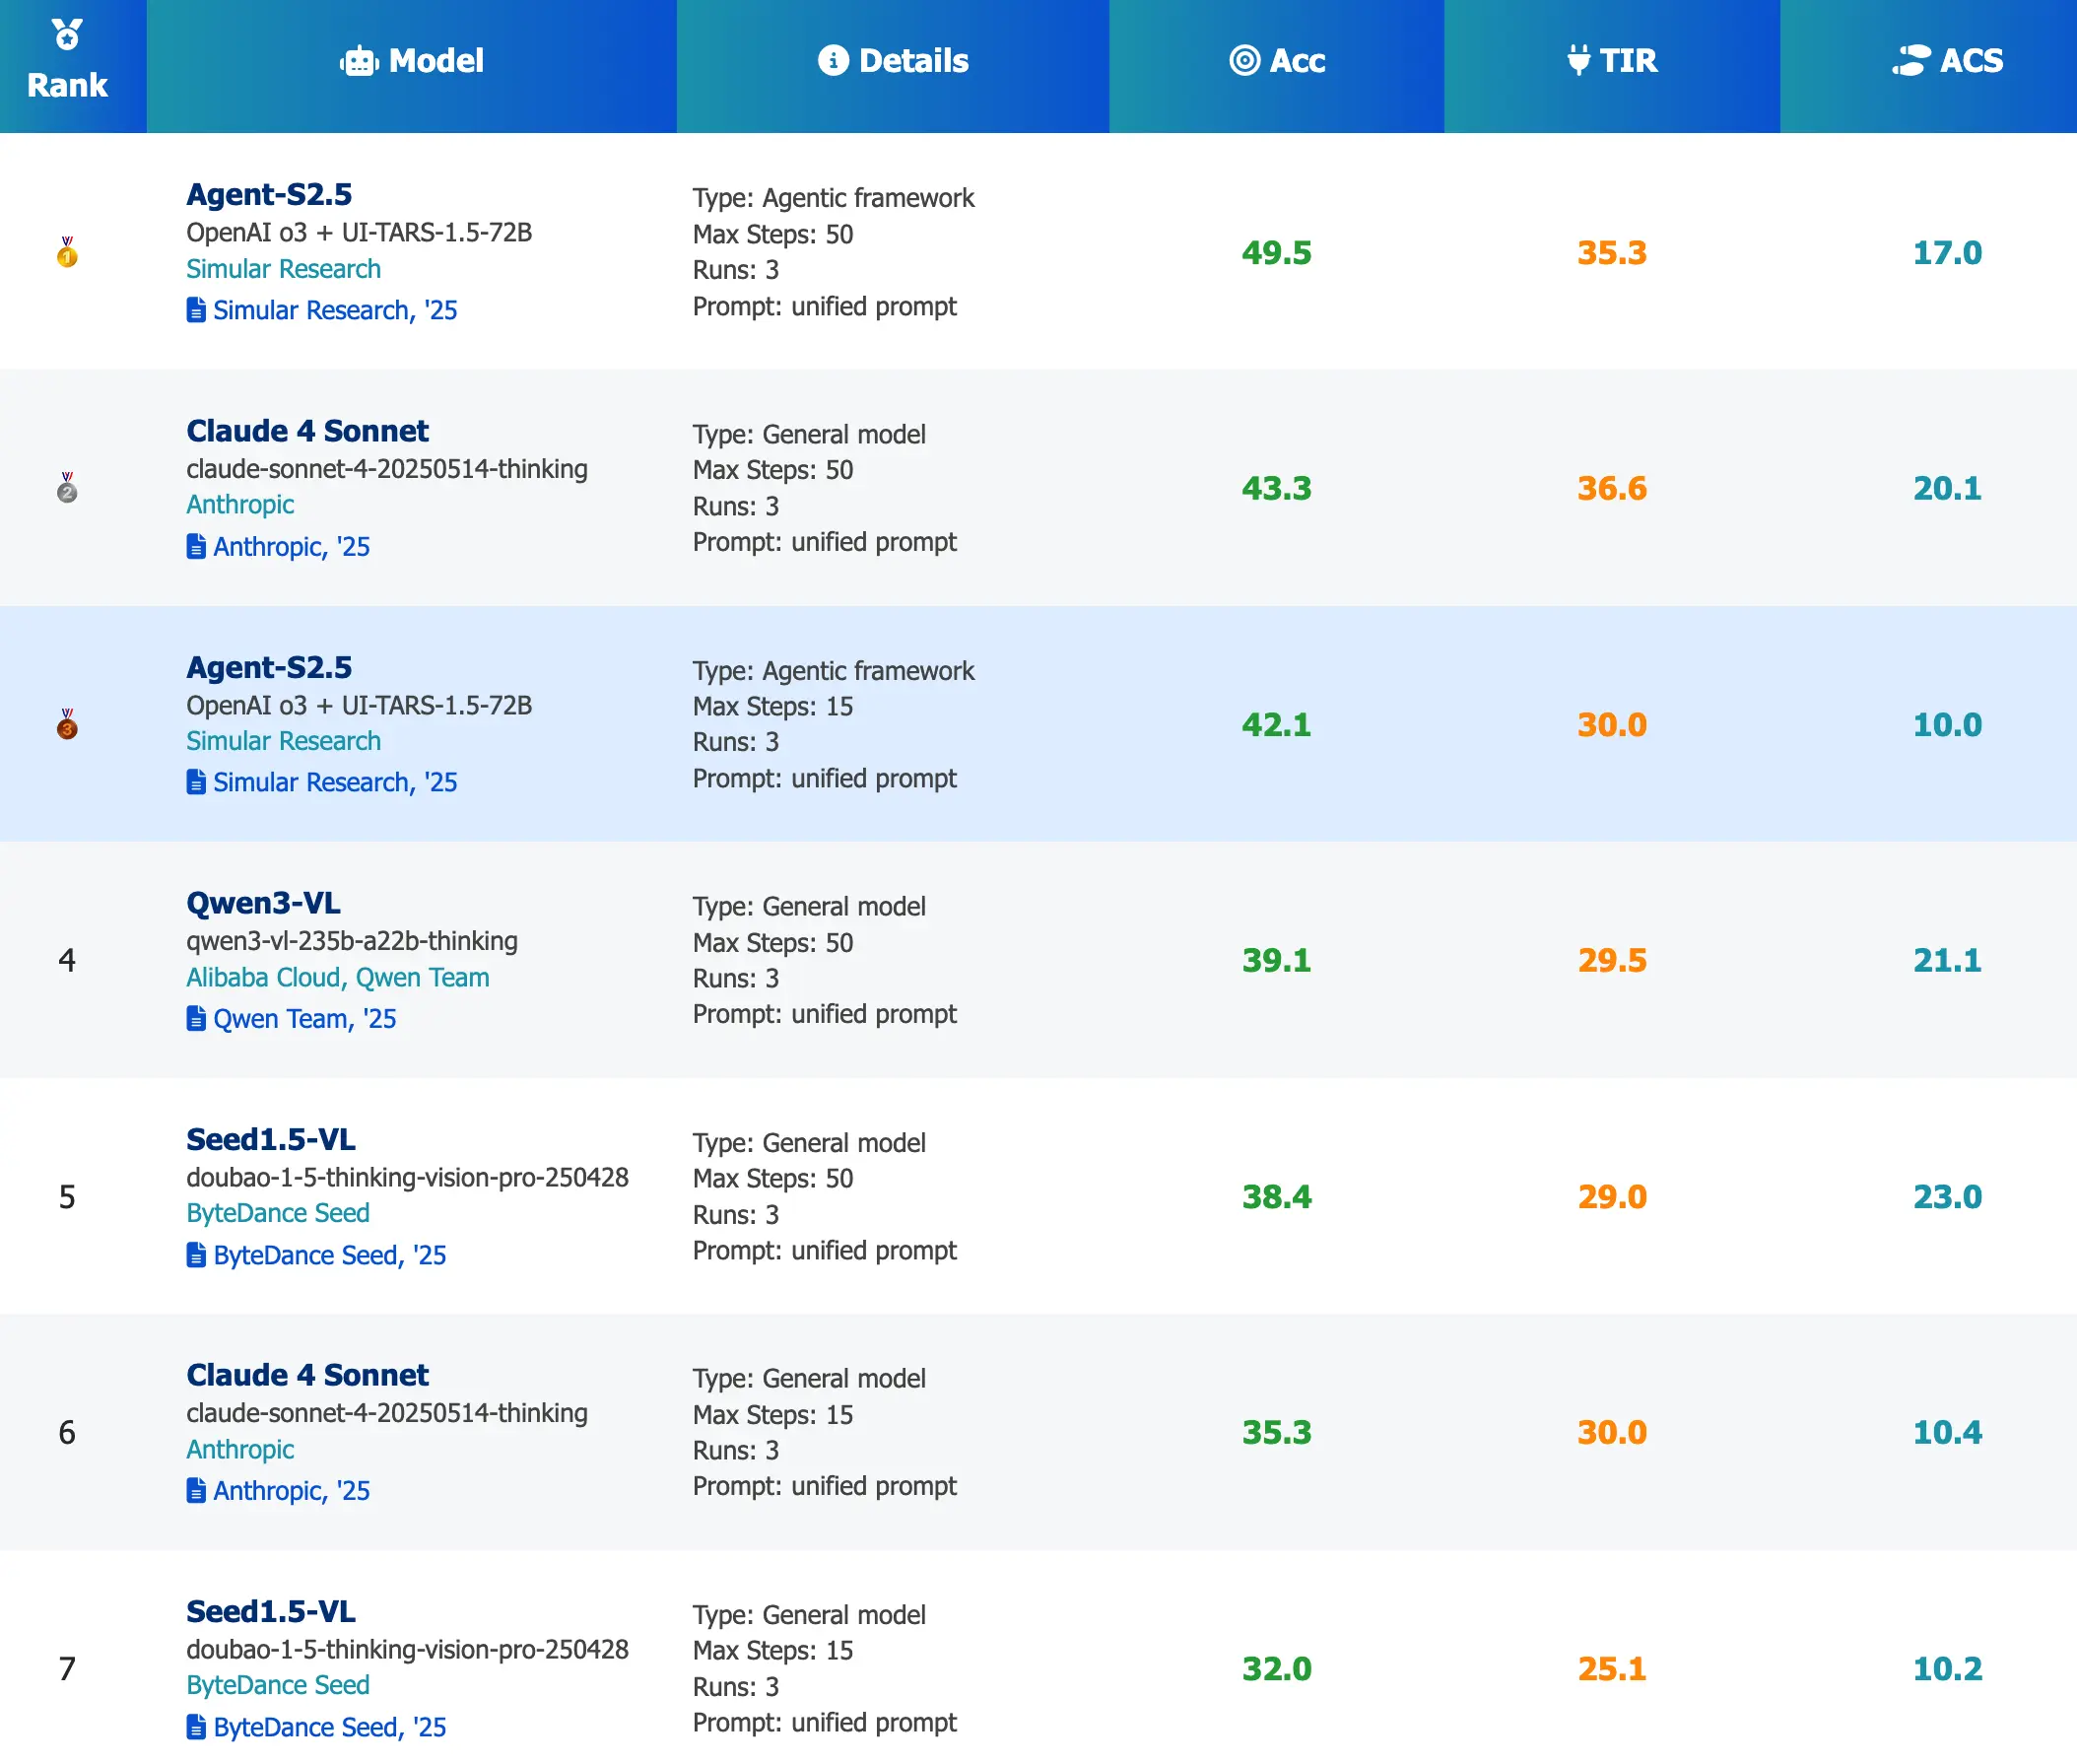Click the bronze third-place medal icon

(67, 724)
